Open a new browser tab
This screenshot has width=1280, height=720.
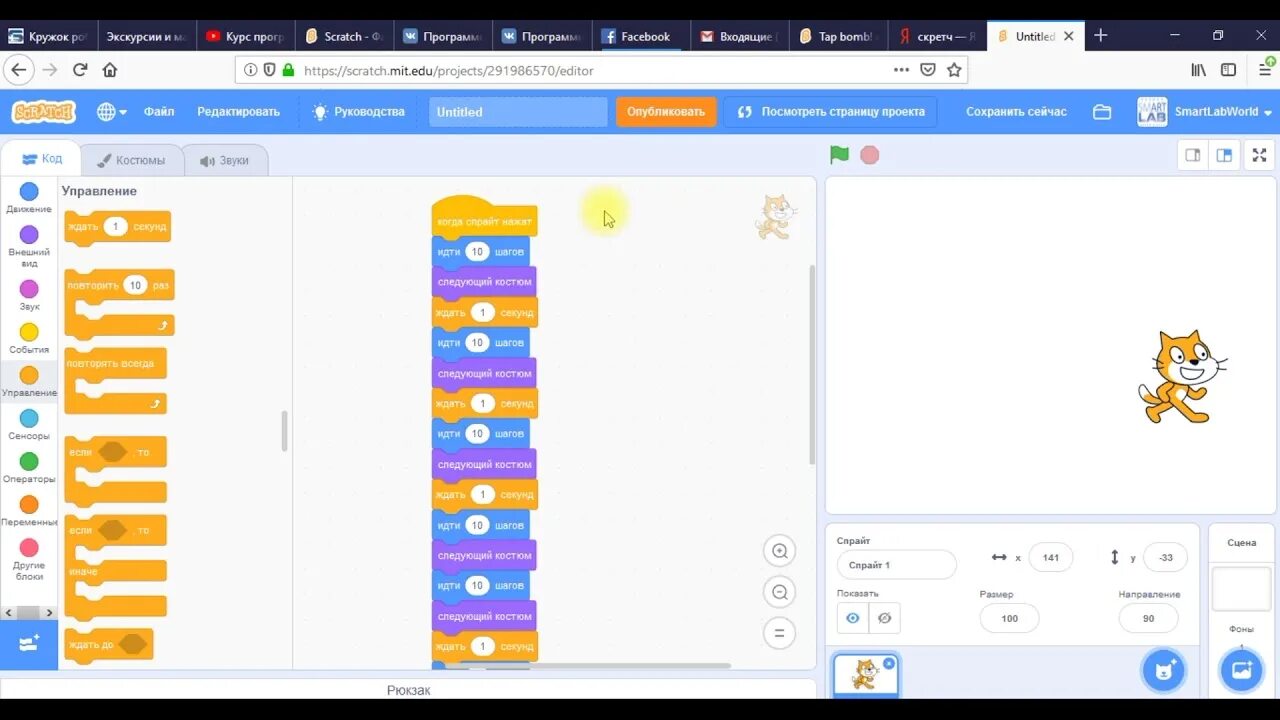(1101, 36)
